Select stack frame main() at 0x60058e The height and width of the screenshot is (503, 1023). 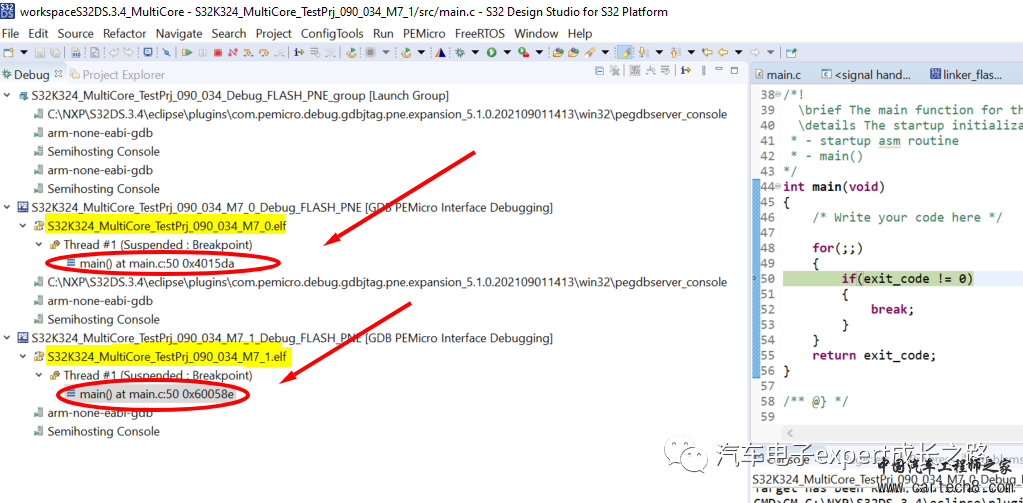[x=157, y=394]
